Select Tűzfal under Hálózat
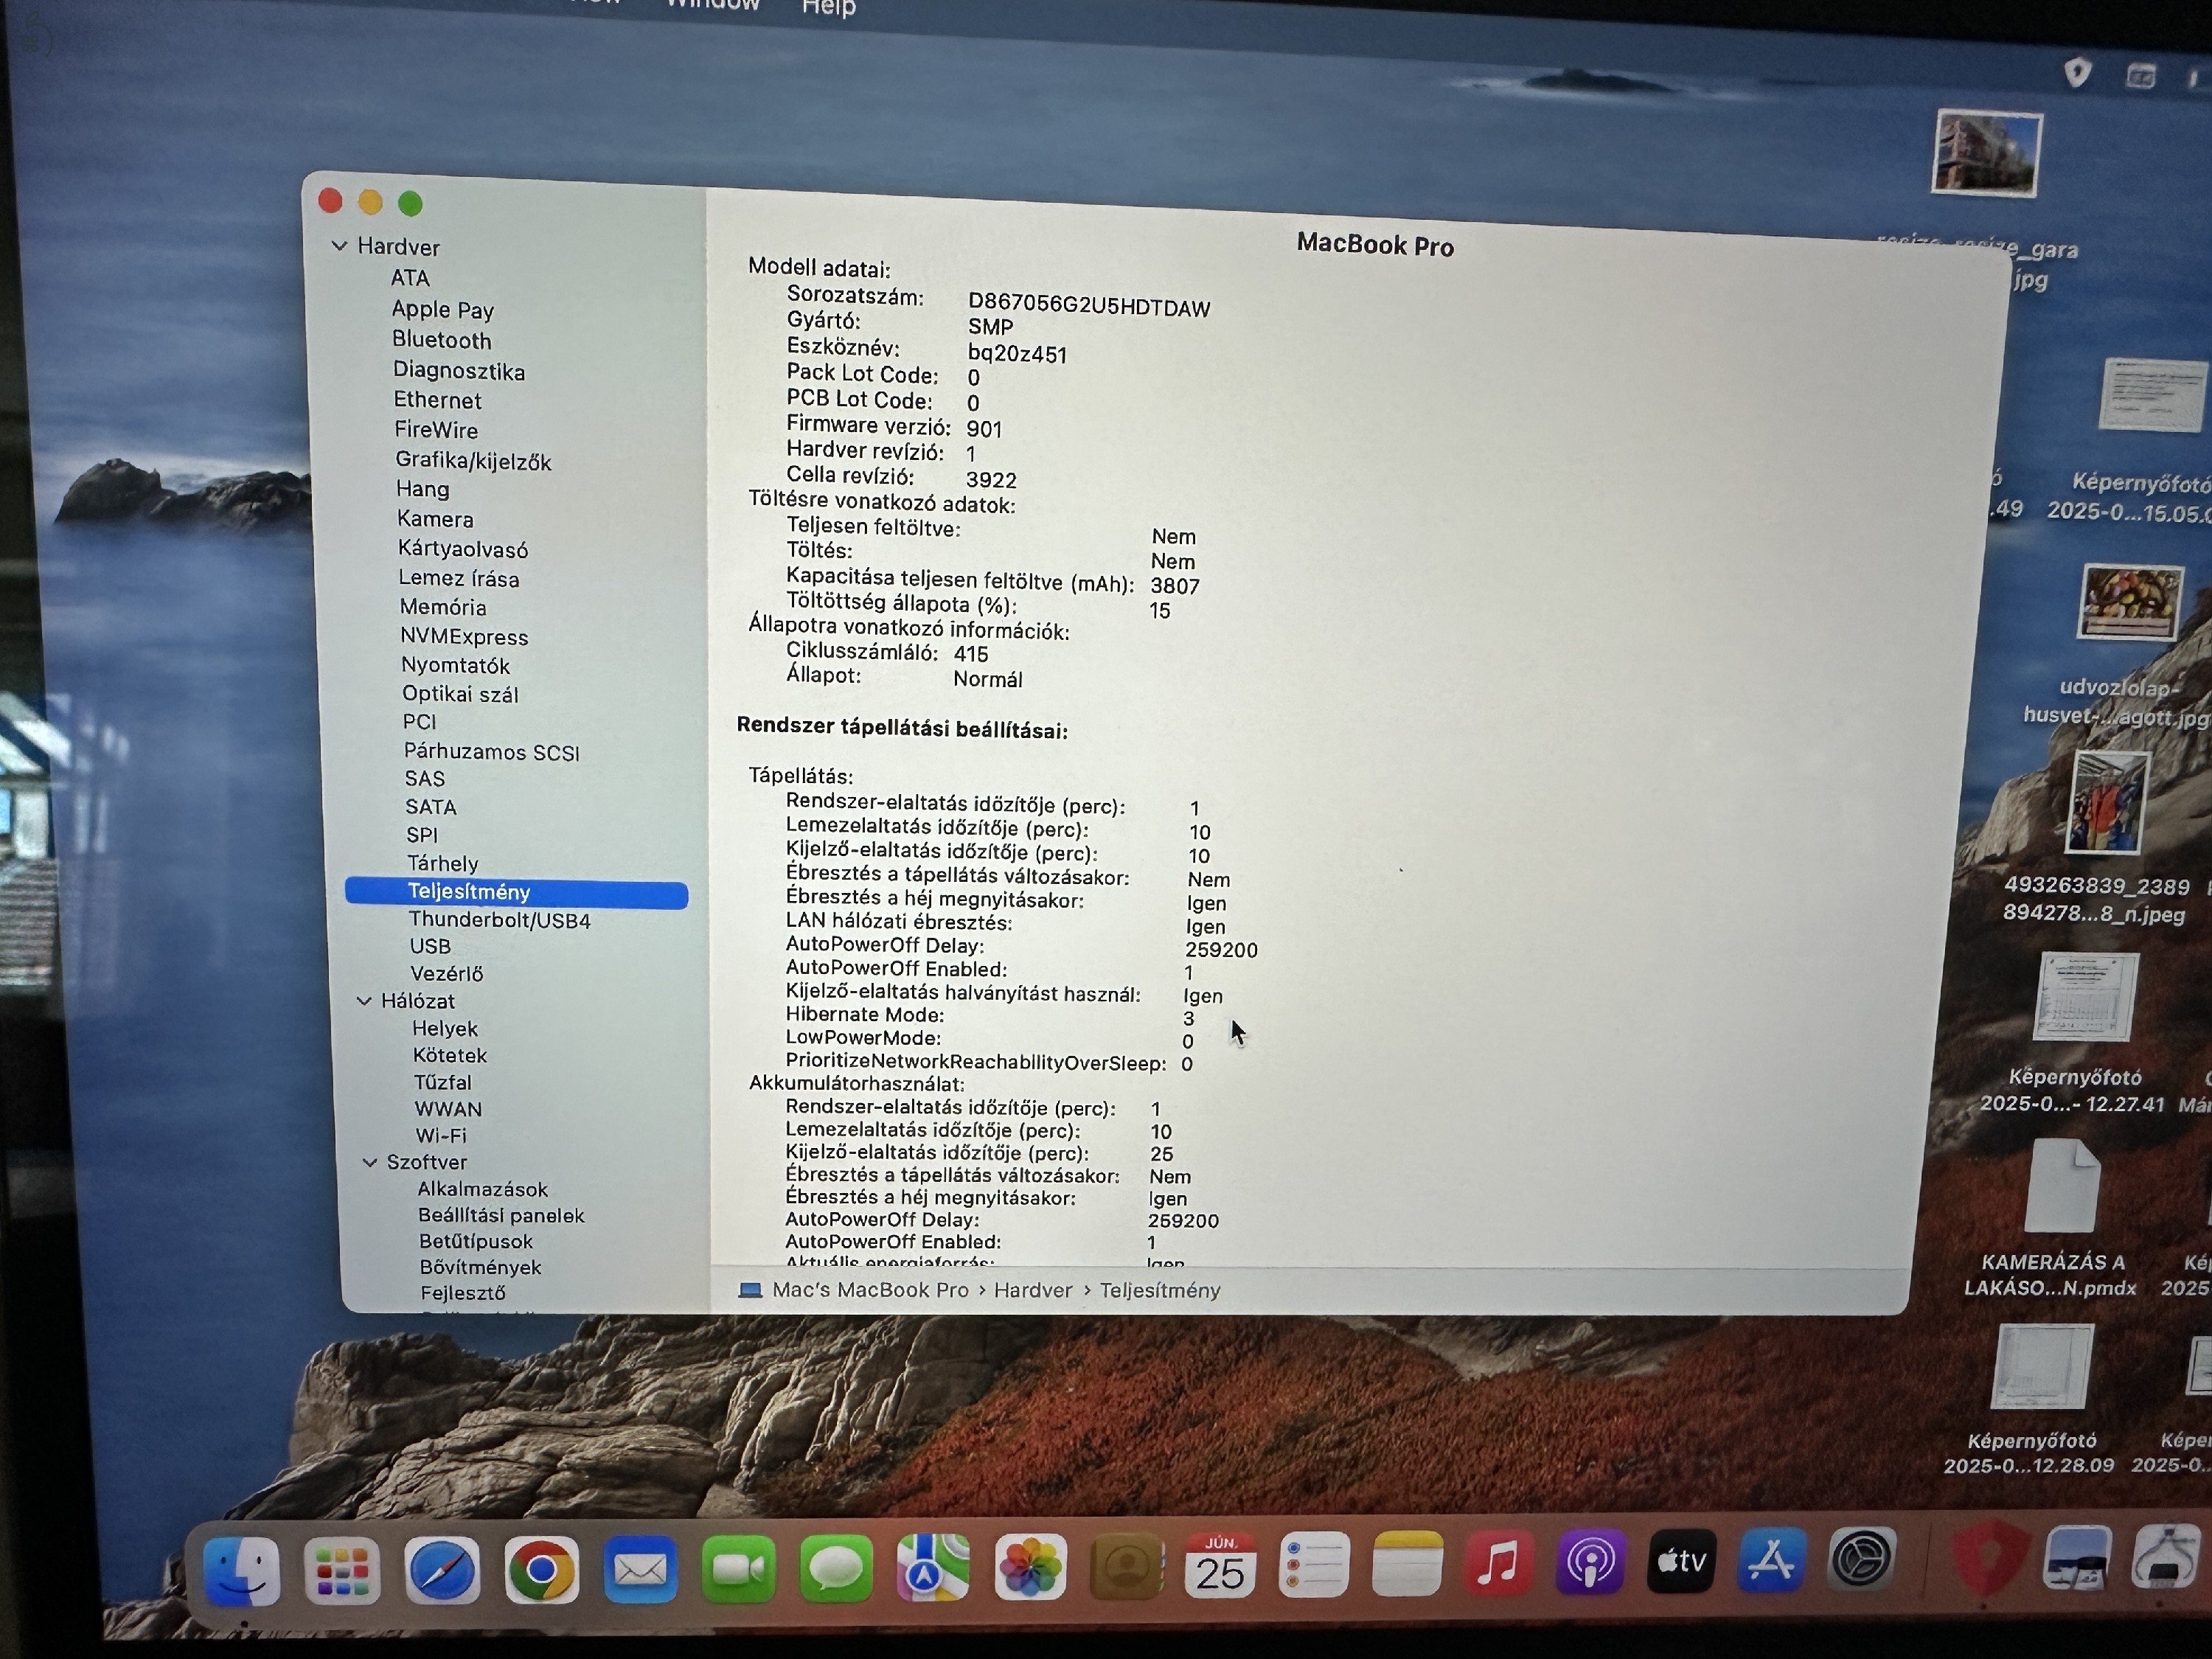Image resolution: width=2212 pixels, height=1659 pixels. click(443, 1082)
